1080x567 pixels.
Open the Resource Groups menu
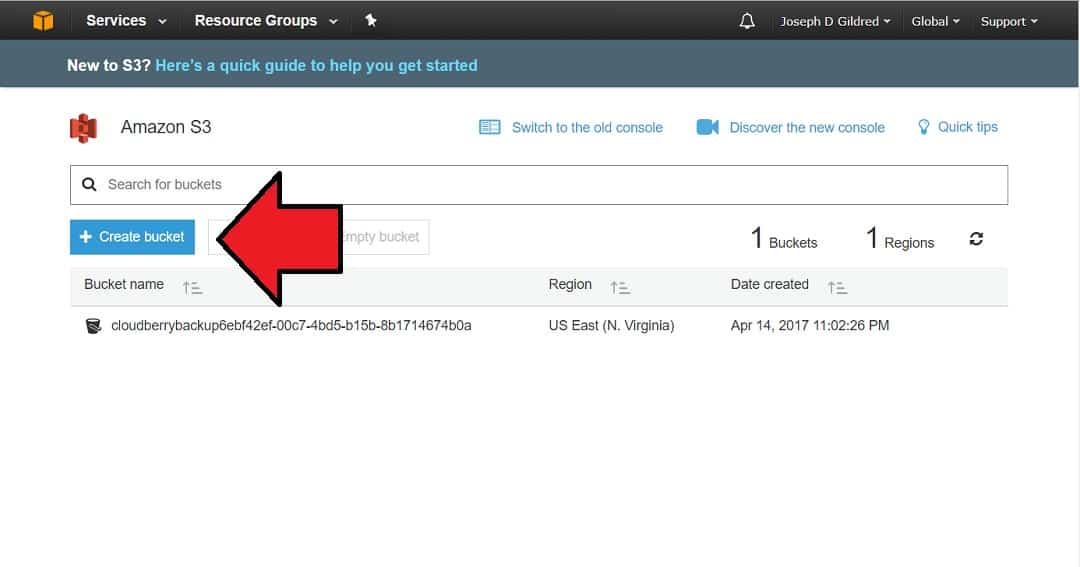point(266,21)
